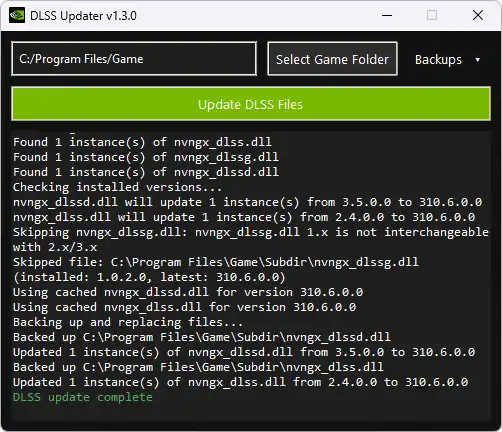
Task: Click the 'Skipped file:' path log line
Action: 216,262
